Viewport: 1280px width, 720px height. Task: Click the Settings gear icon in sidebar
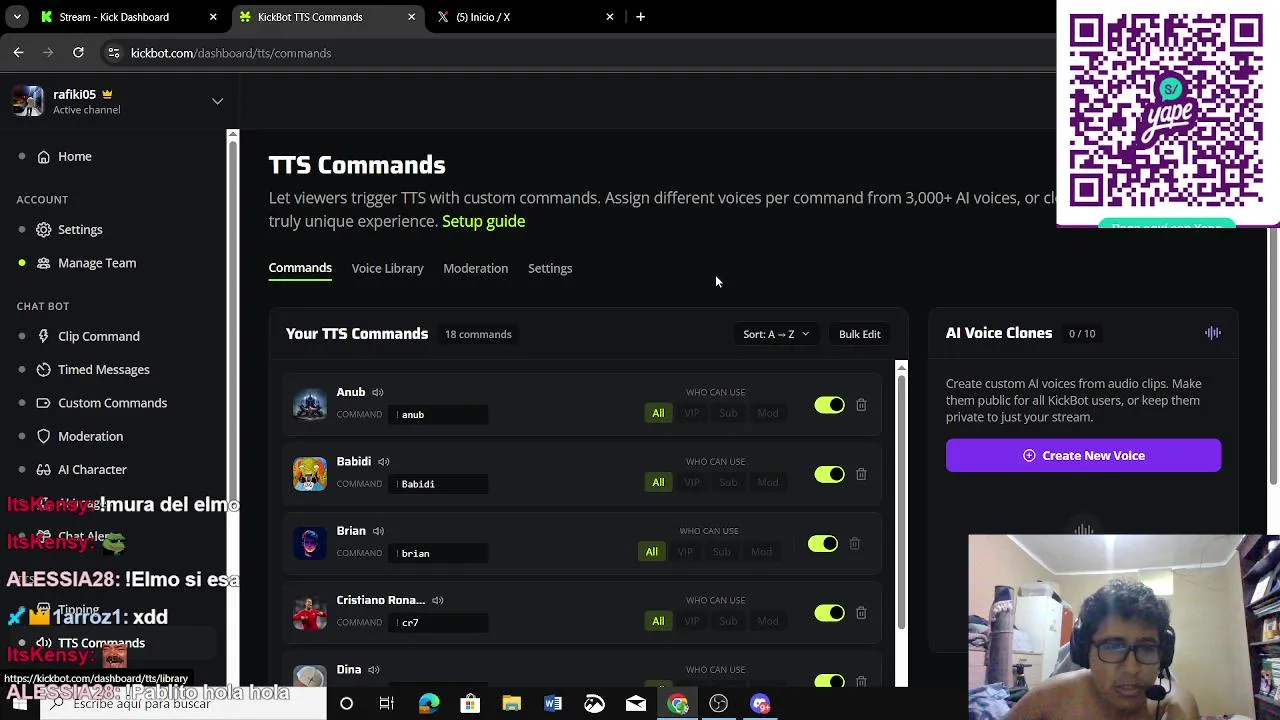point(44,230)
